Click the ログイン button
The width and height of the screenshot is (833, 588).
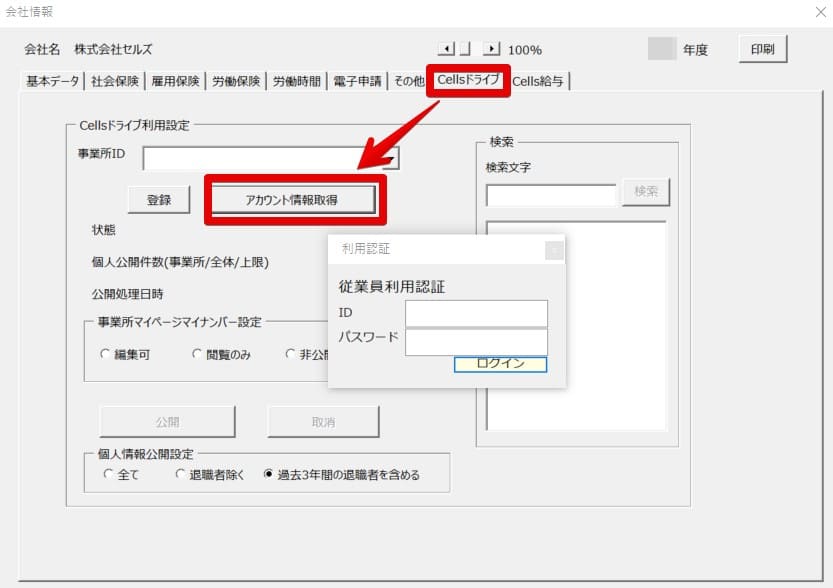[x=500, y=364]
